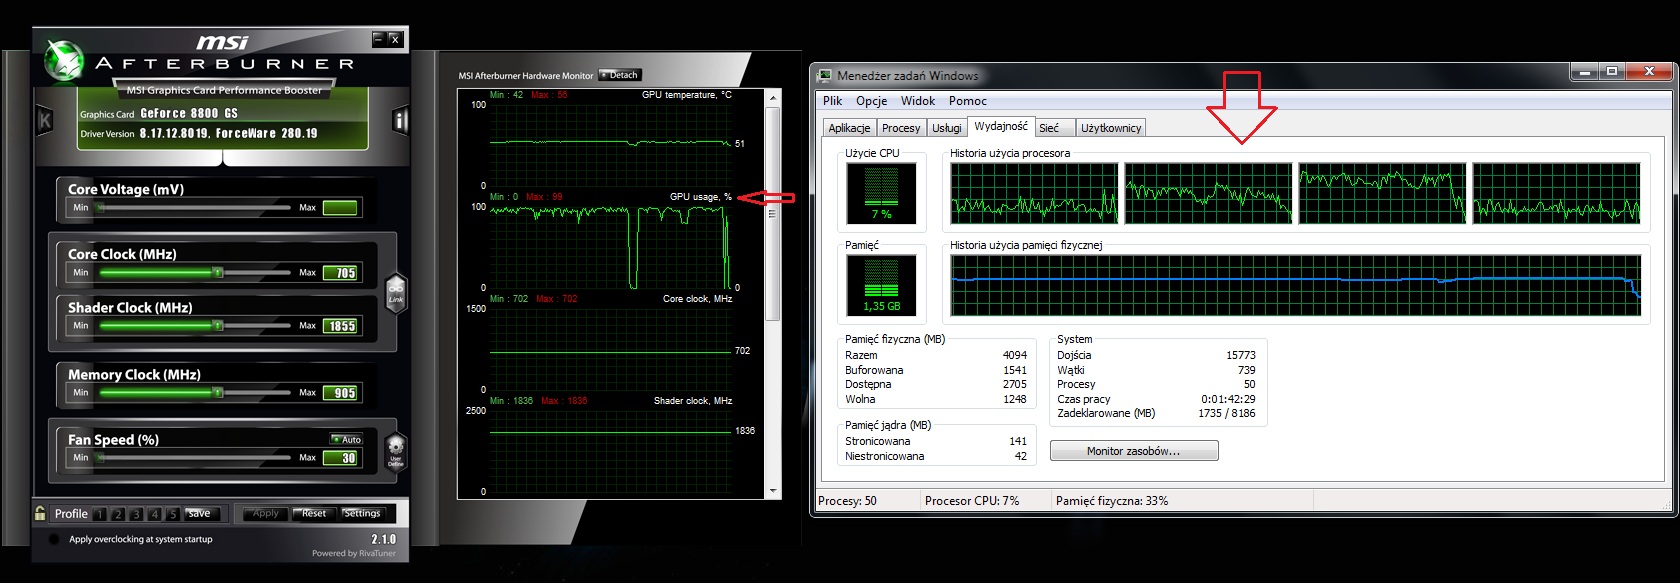1680x583 pixels.
Task: Select profile slot 3
Action: pos(136,514)
